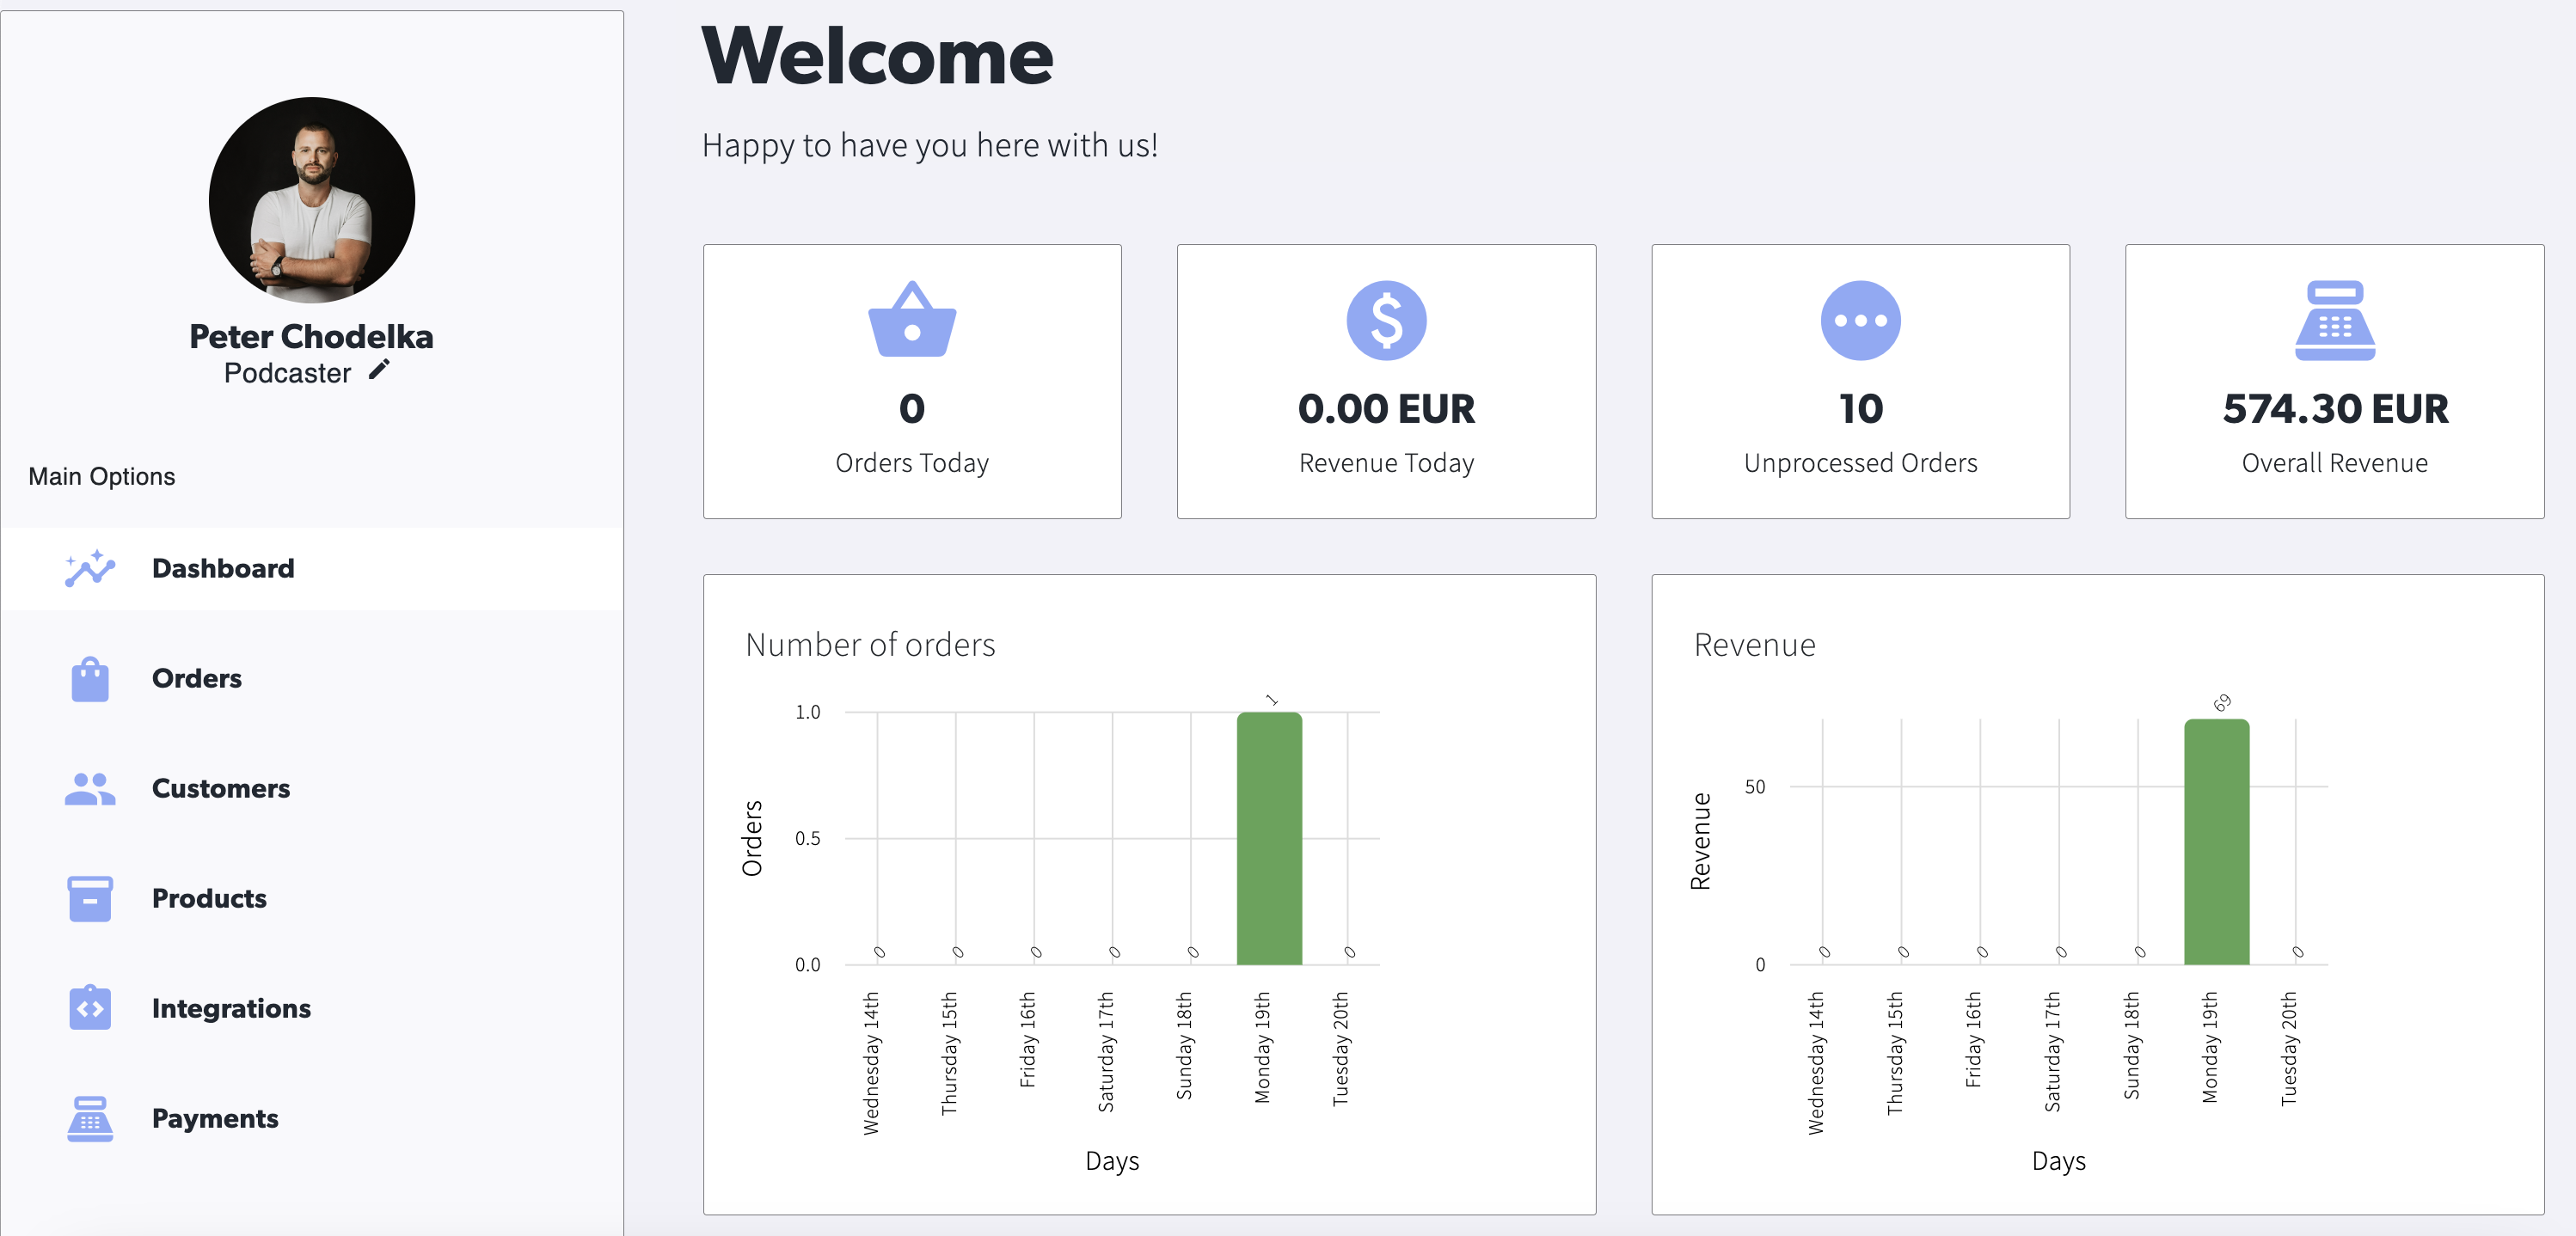Click Tuesday 20th label in revenue chart
Screen dimensions: 2576x1236
[x=2288, y=1049]
